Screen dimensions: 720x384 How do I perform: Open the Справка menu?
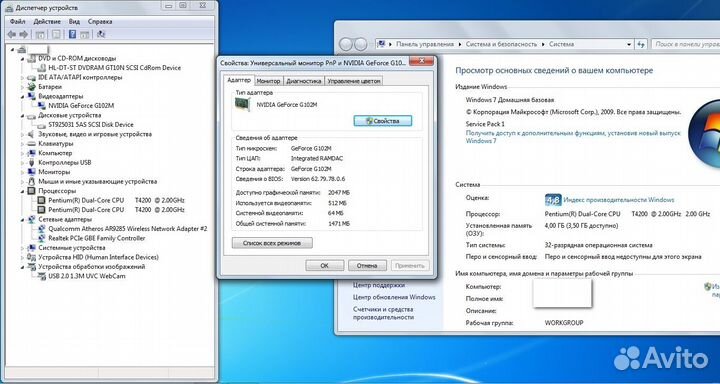(100, 22)
